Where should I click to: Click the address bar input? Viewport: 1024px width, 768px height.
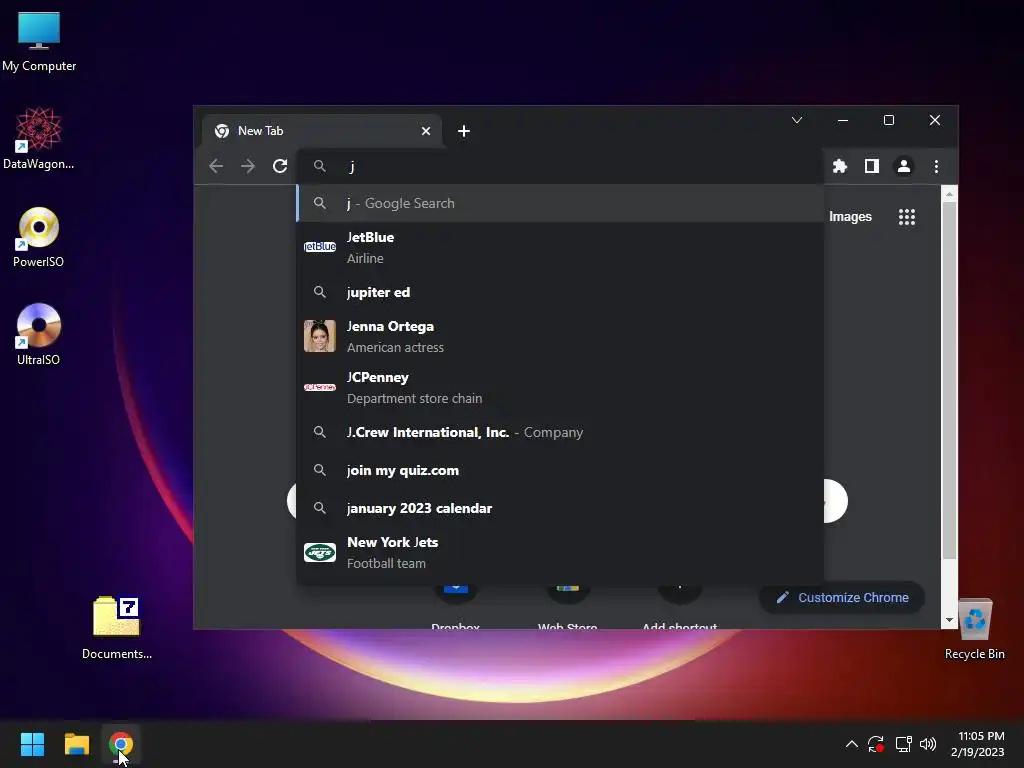point(560,166)
